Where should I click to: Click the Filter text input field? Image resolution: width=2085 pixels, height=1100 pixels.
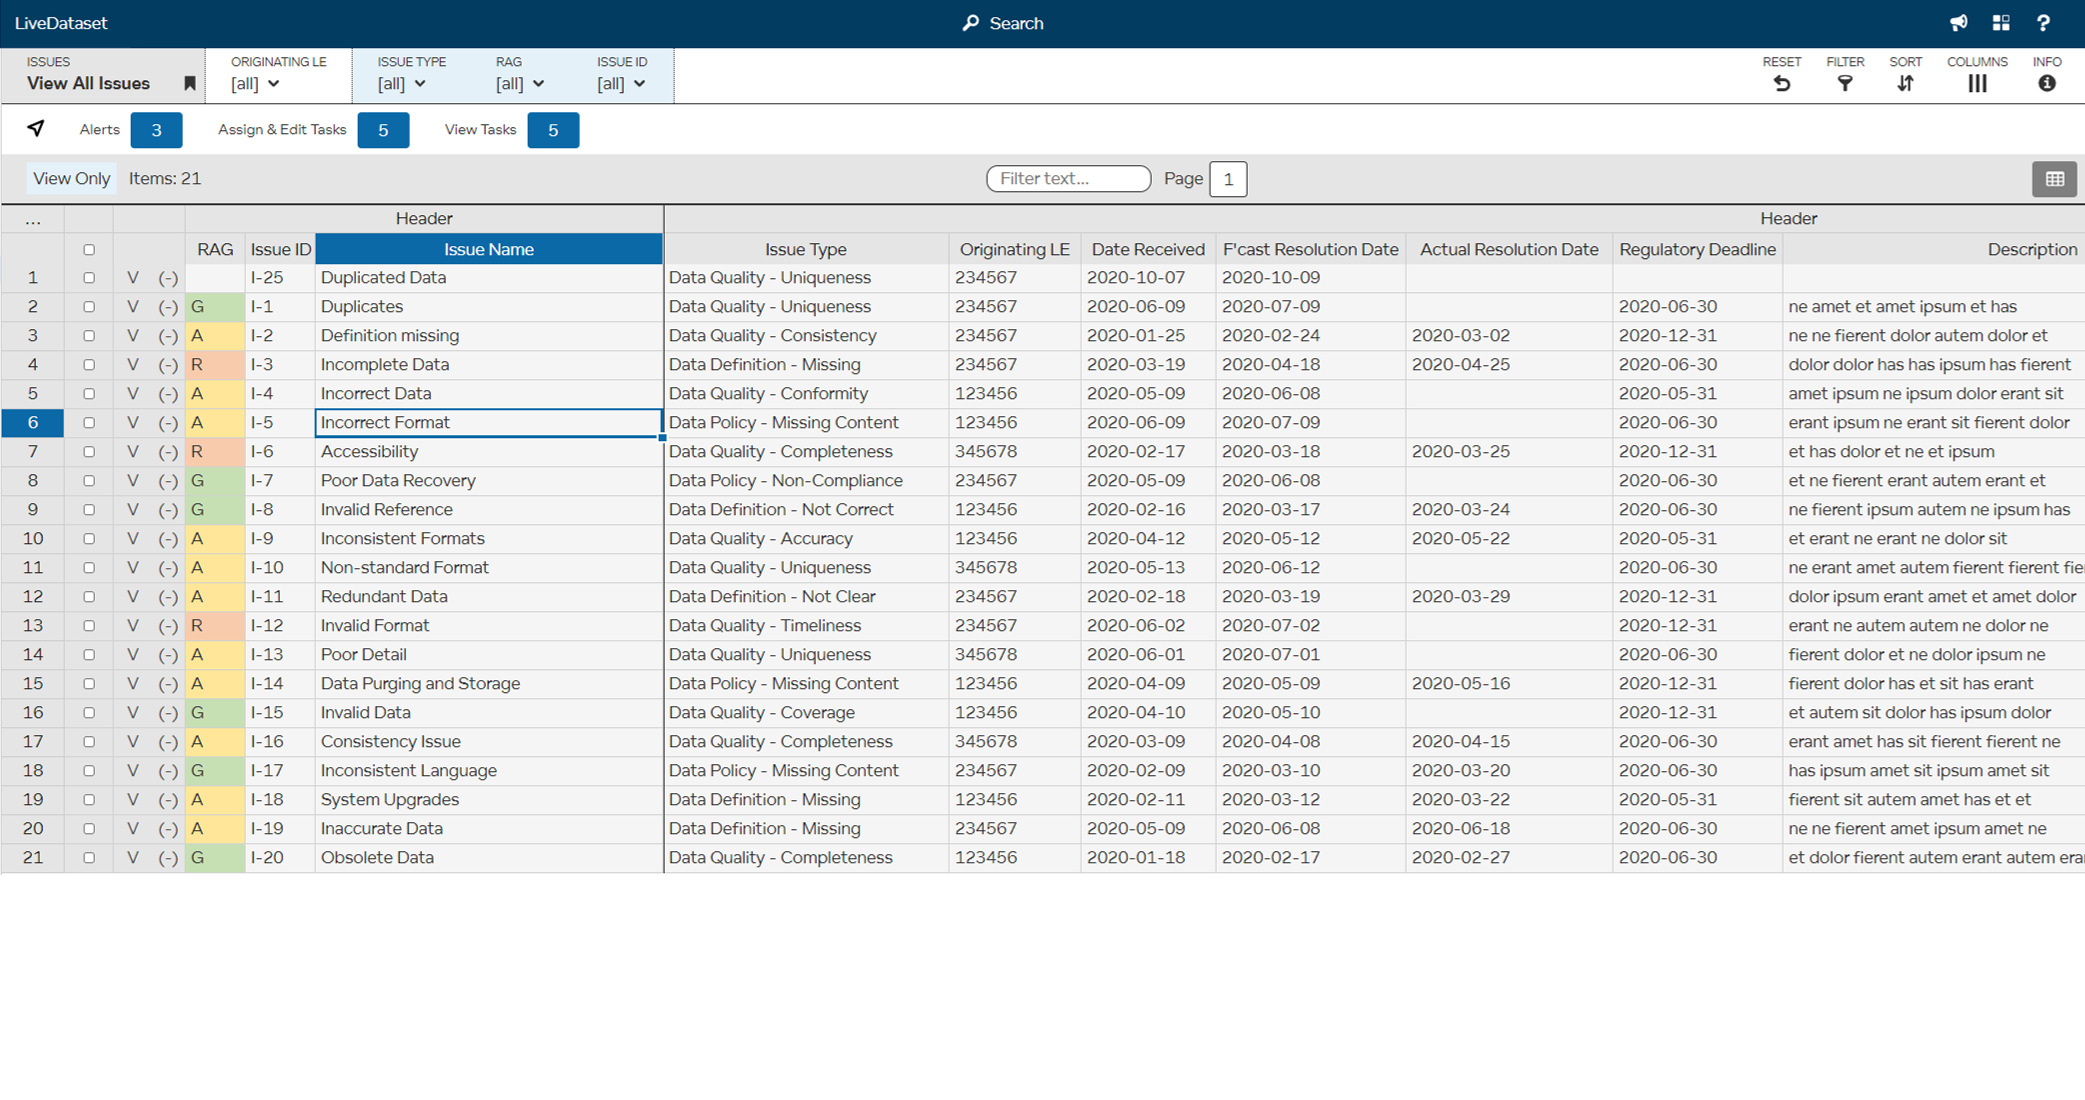(1068, 179)
